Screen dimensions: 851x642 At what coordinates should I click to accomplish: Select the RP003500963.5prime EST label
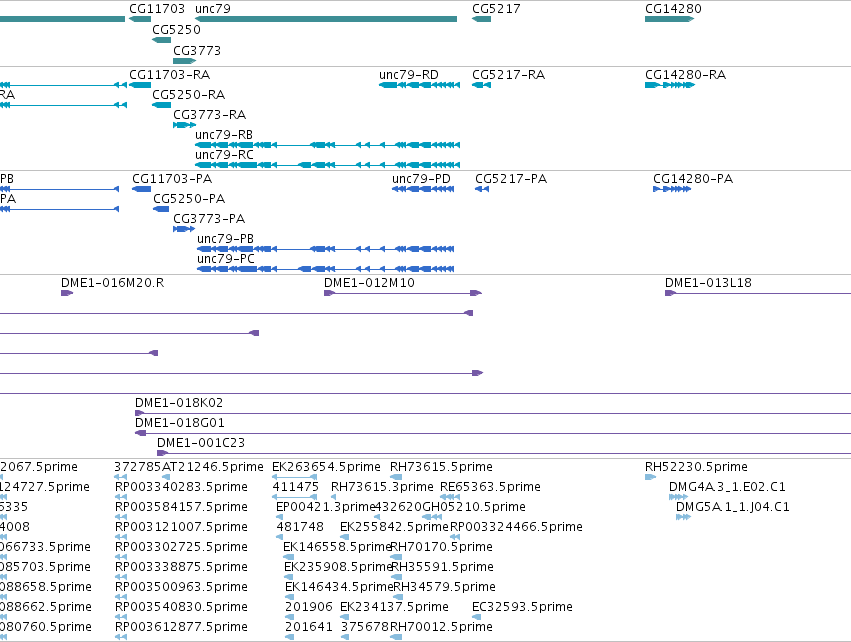[181, 587]
